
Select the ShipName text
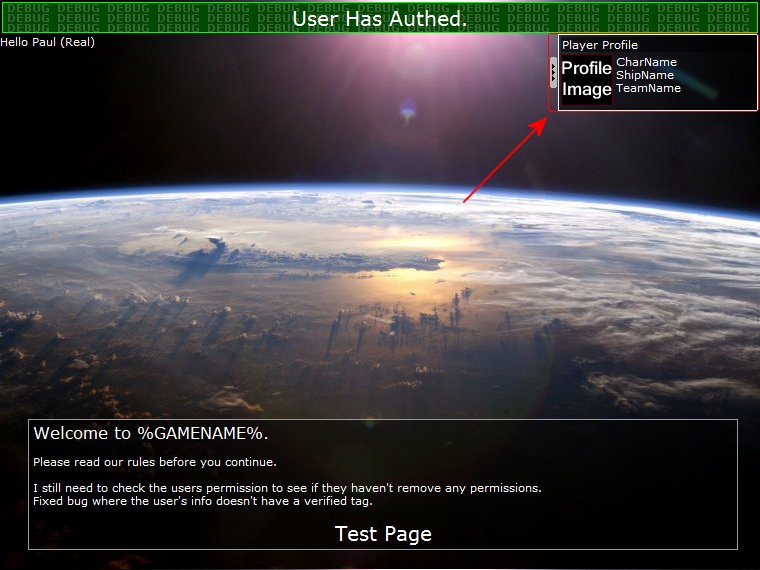pos(645,75)
